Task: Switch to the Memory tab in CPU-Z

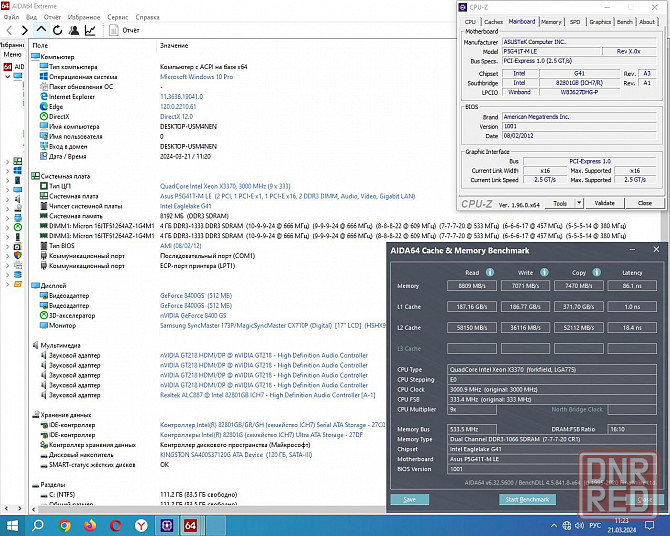Action: coord(550,21)
